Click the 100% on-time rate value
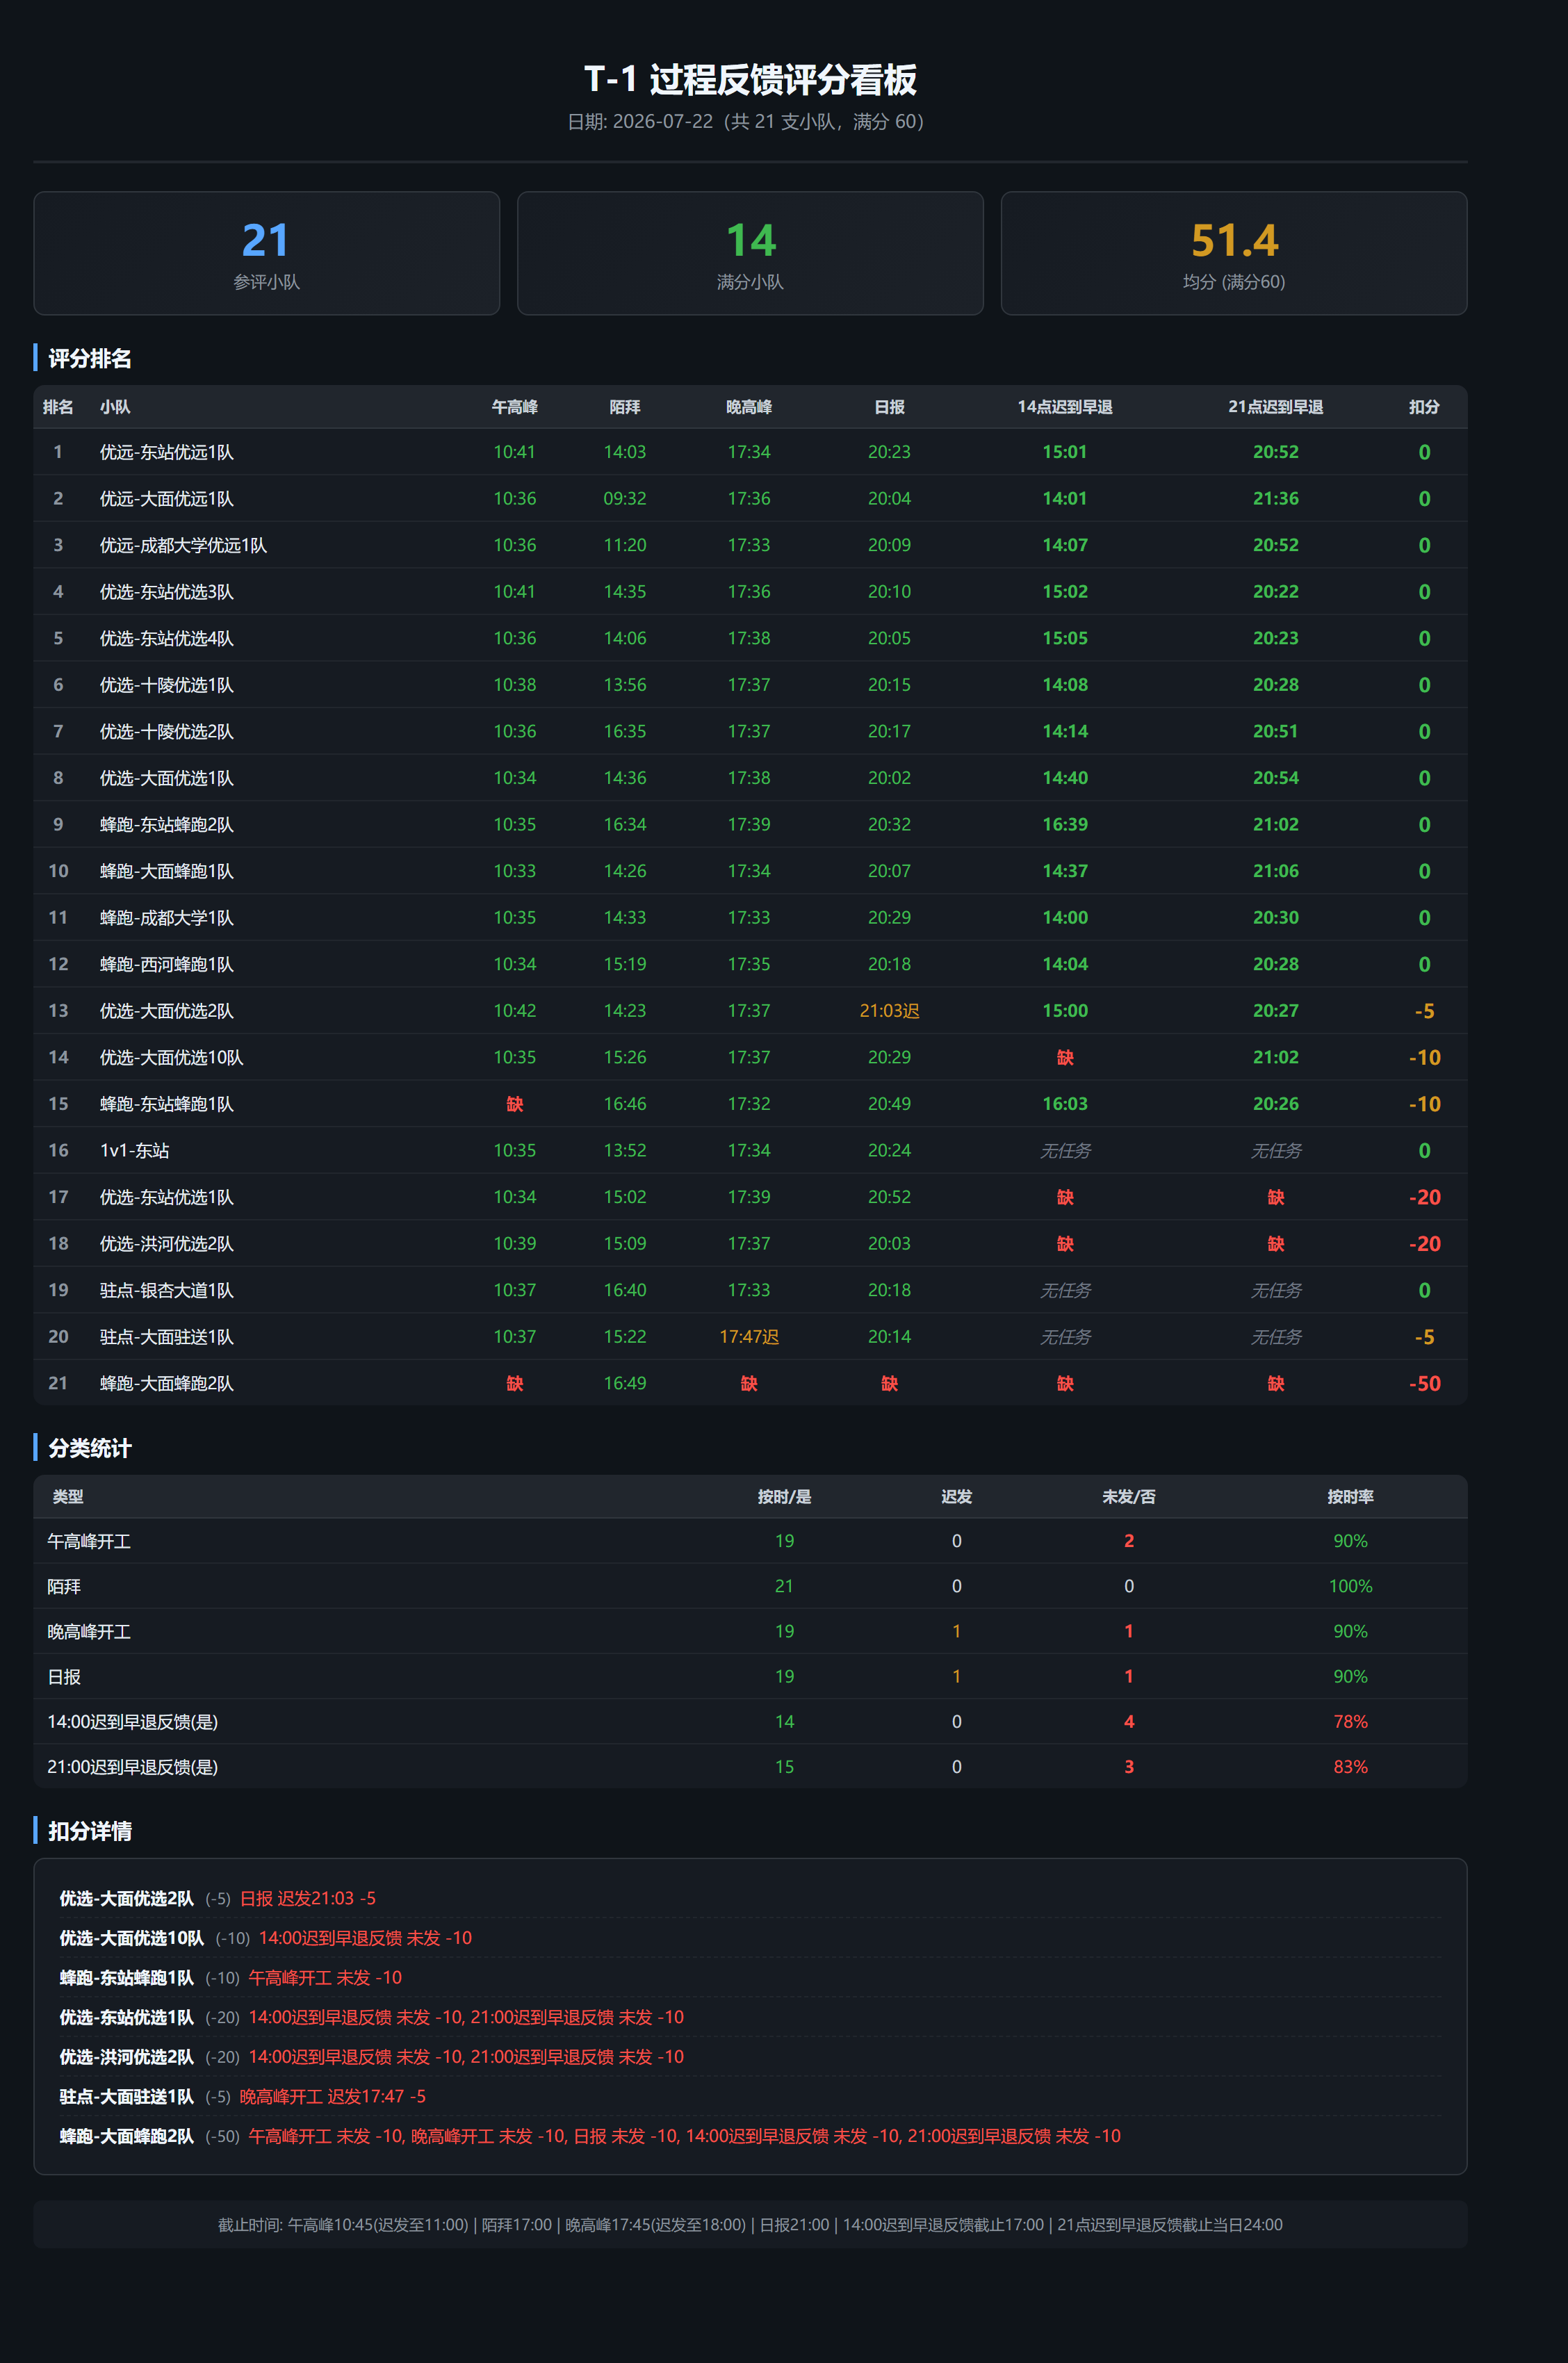 tap(1350, 1586)
